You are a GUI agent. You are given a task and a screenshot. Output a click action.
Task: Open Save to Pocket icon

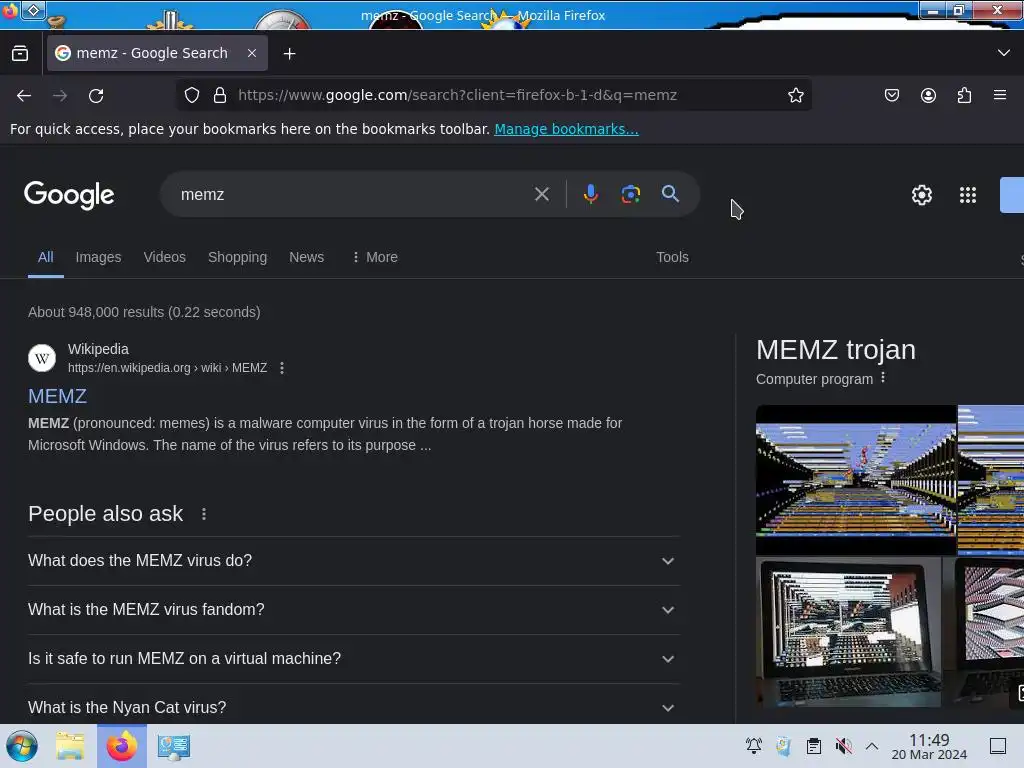[891, 95]
